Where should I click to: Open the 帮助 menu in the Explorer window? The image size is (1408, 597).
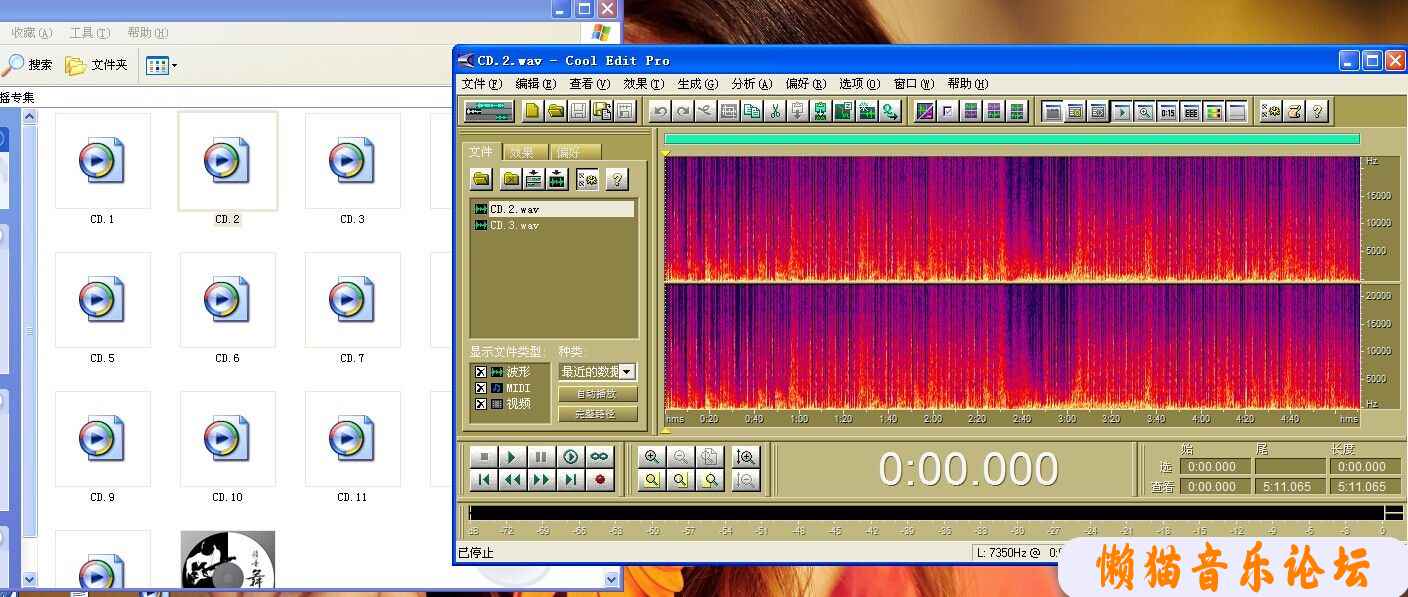click(148, 33)
